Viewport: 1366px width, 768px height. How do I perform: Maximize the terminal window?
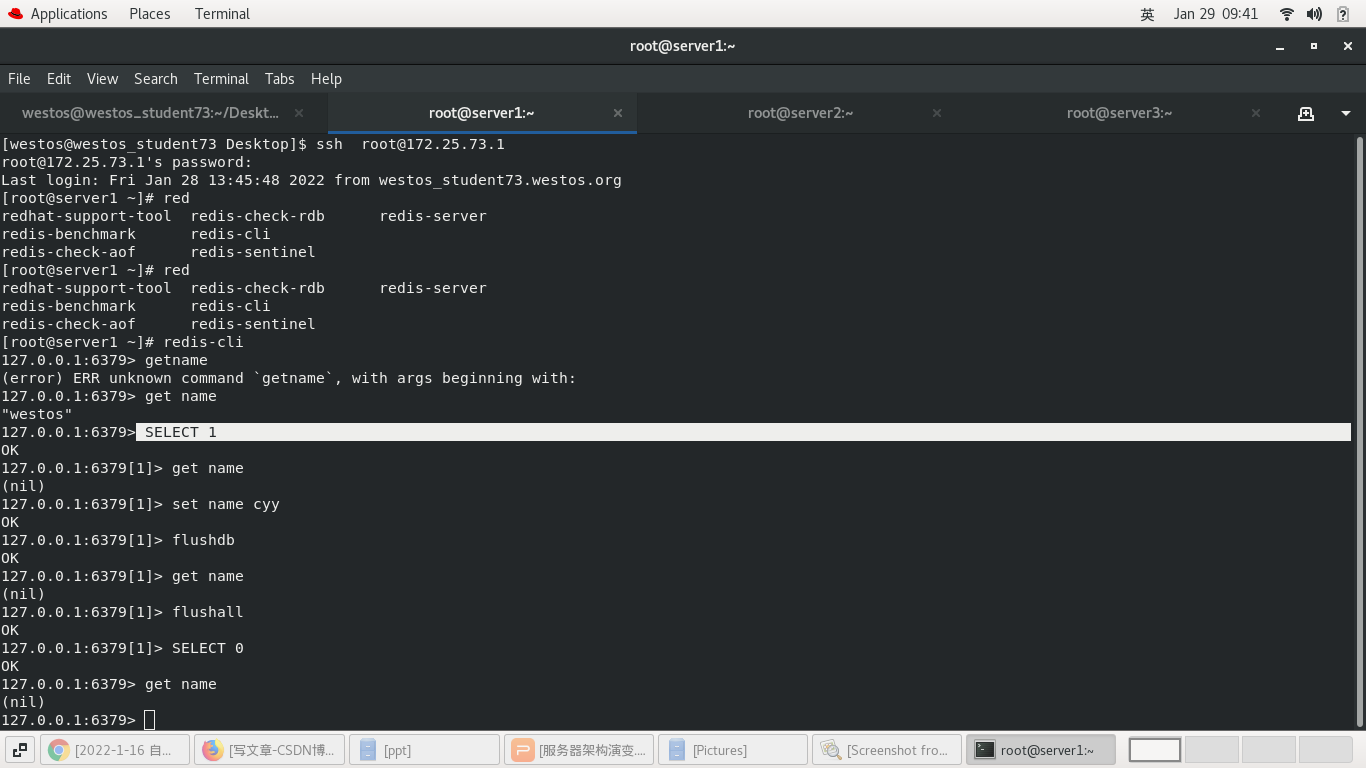(1314, 46)
